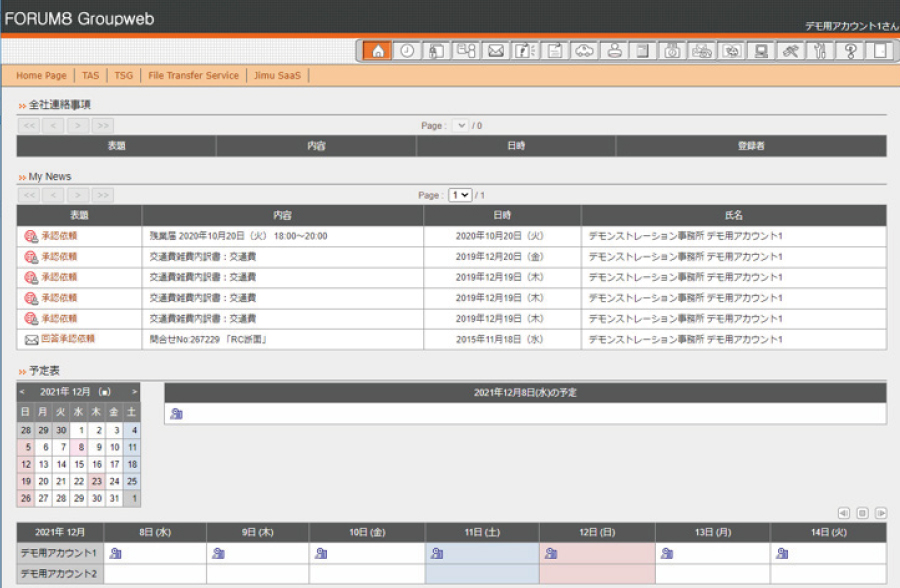Click the My News next page button

pos(78,195)
